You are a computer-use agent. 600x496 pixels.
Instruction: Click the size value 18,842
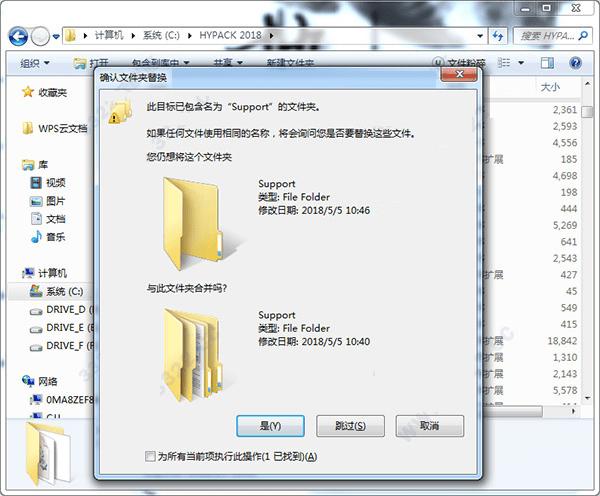pyautogui.click(x=562, y=341)
